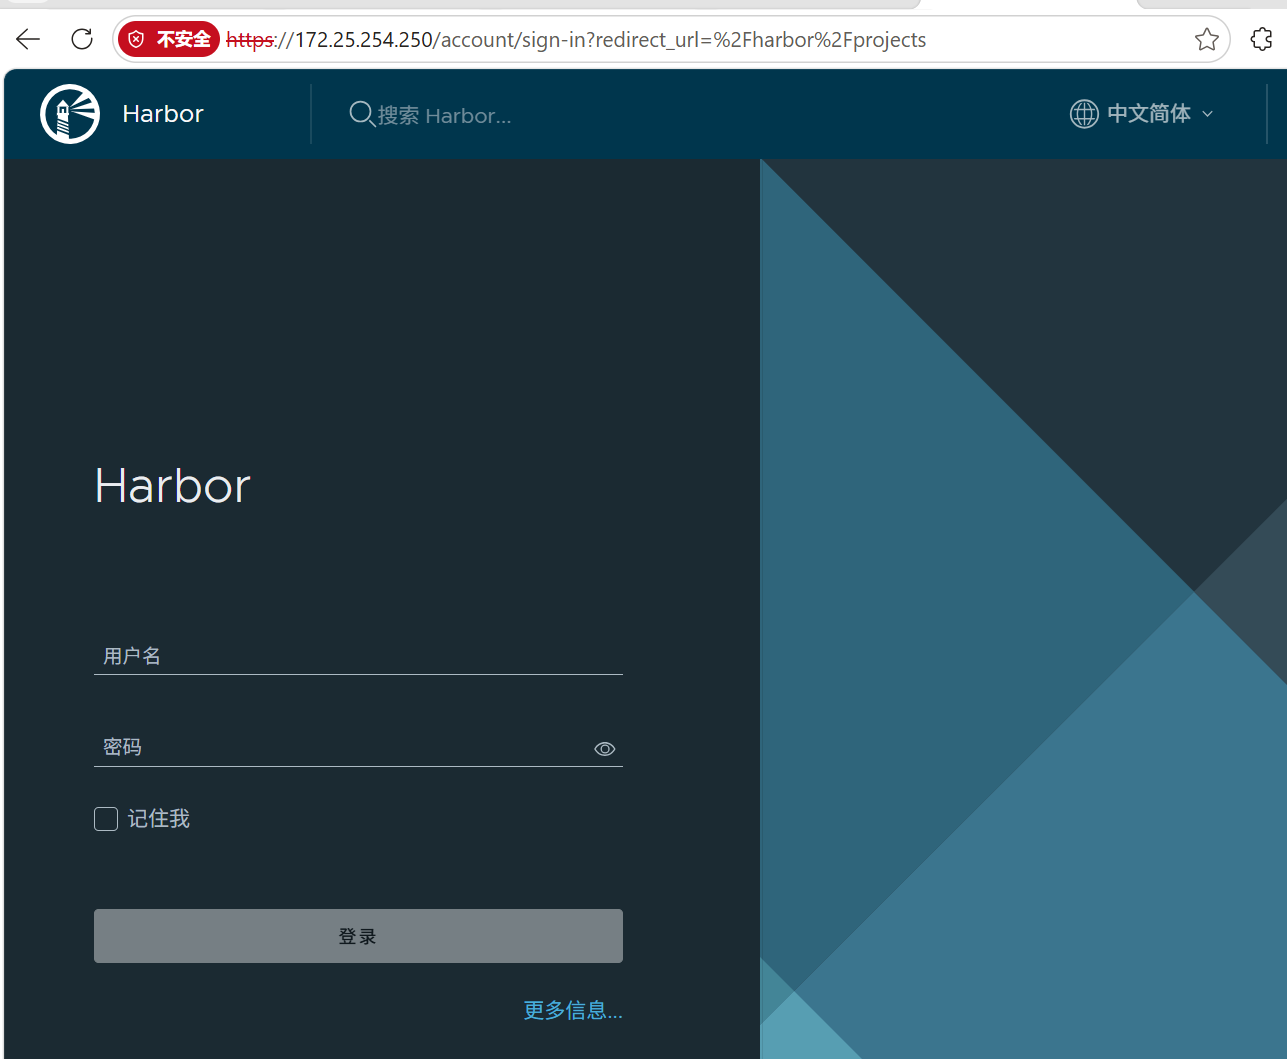Click the 记住我 label text

click(x=159, y=819)
